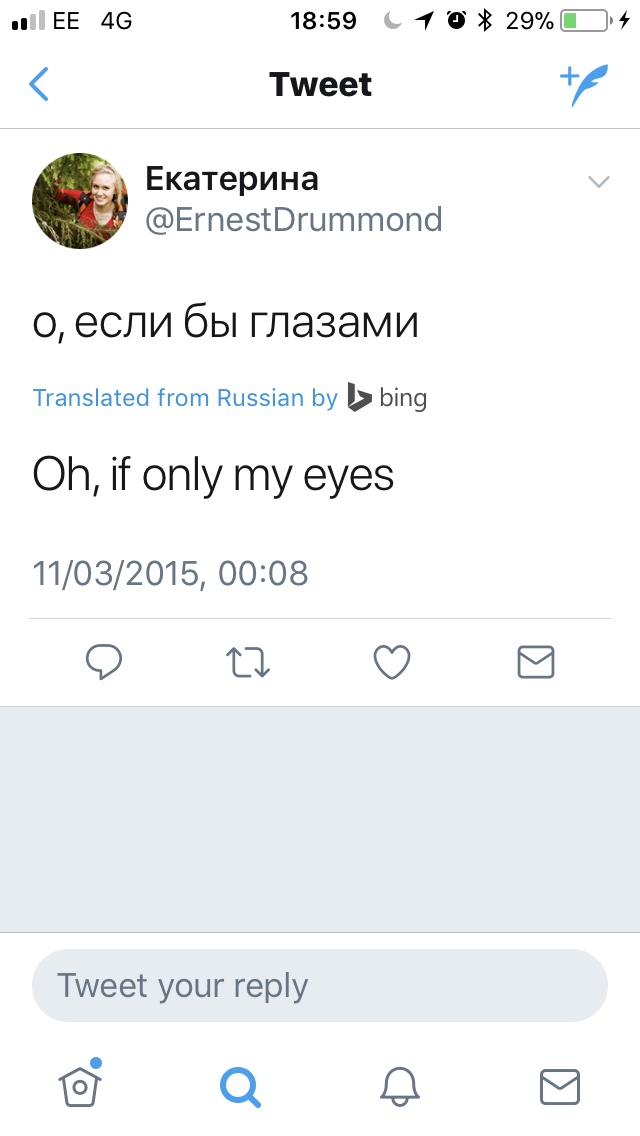The width and height of the screenshot is (640, 1136).
Task: Tap 'Translated from Russian by' link
Action: click(185, 398)
